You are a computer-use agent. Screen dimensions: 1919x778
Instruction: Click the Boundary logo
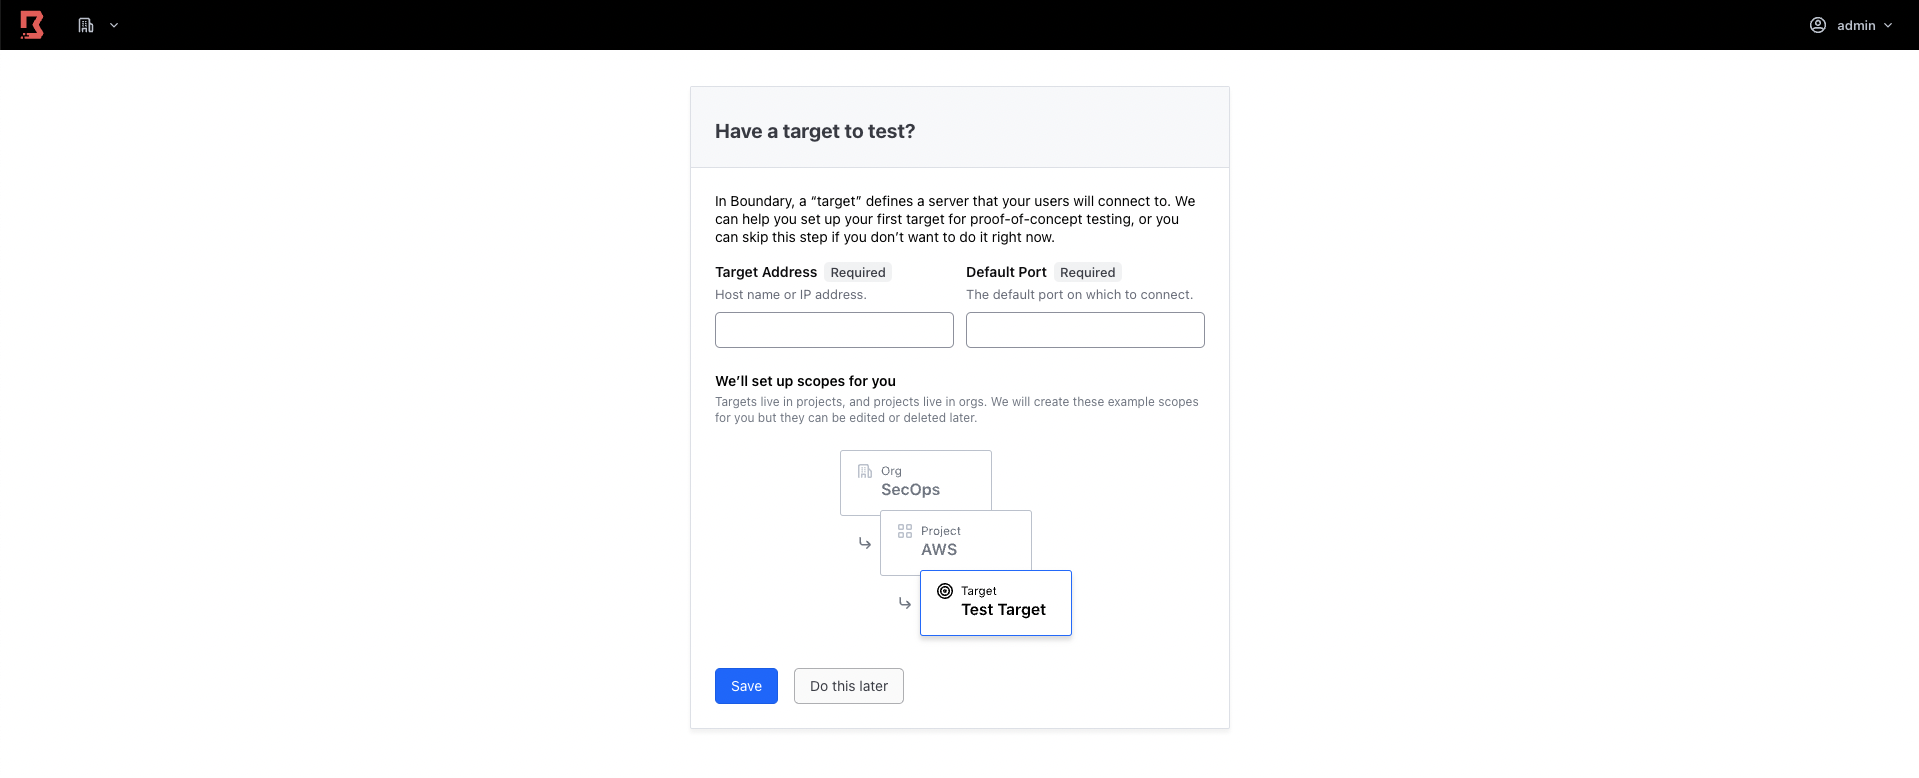[x=30, y=24]
